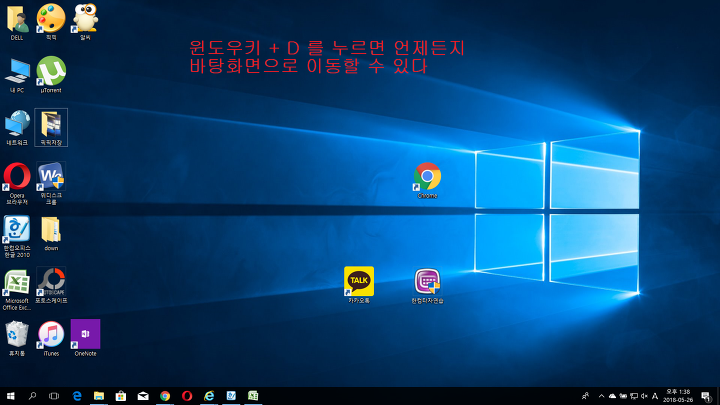Image resolution: width=720 pixels, height=405 pixels.
Task: Launch Opera from the taskbar
Action: point(187,396)
